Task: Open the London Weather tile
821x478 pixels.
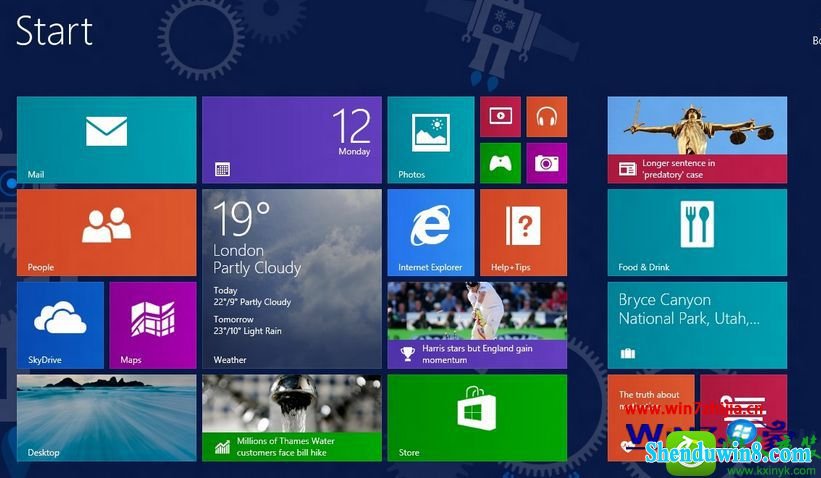Action: 292,279
